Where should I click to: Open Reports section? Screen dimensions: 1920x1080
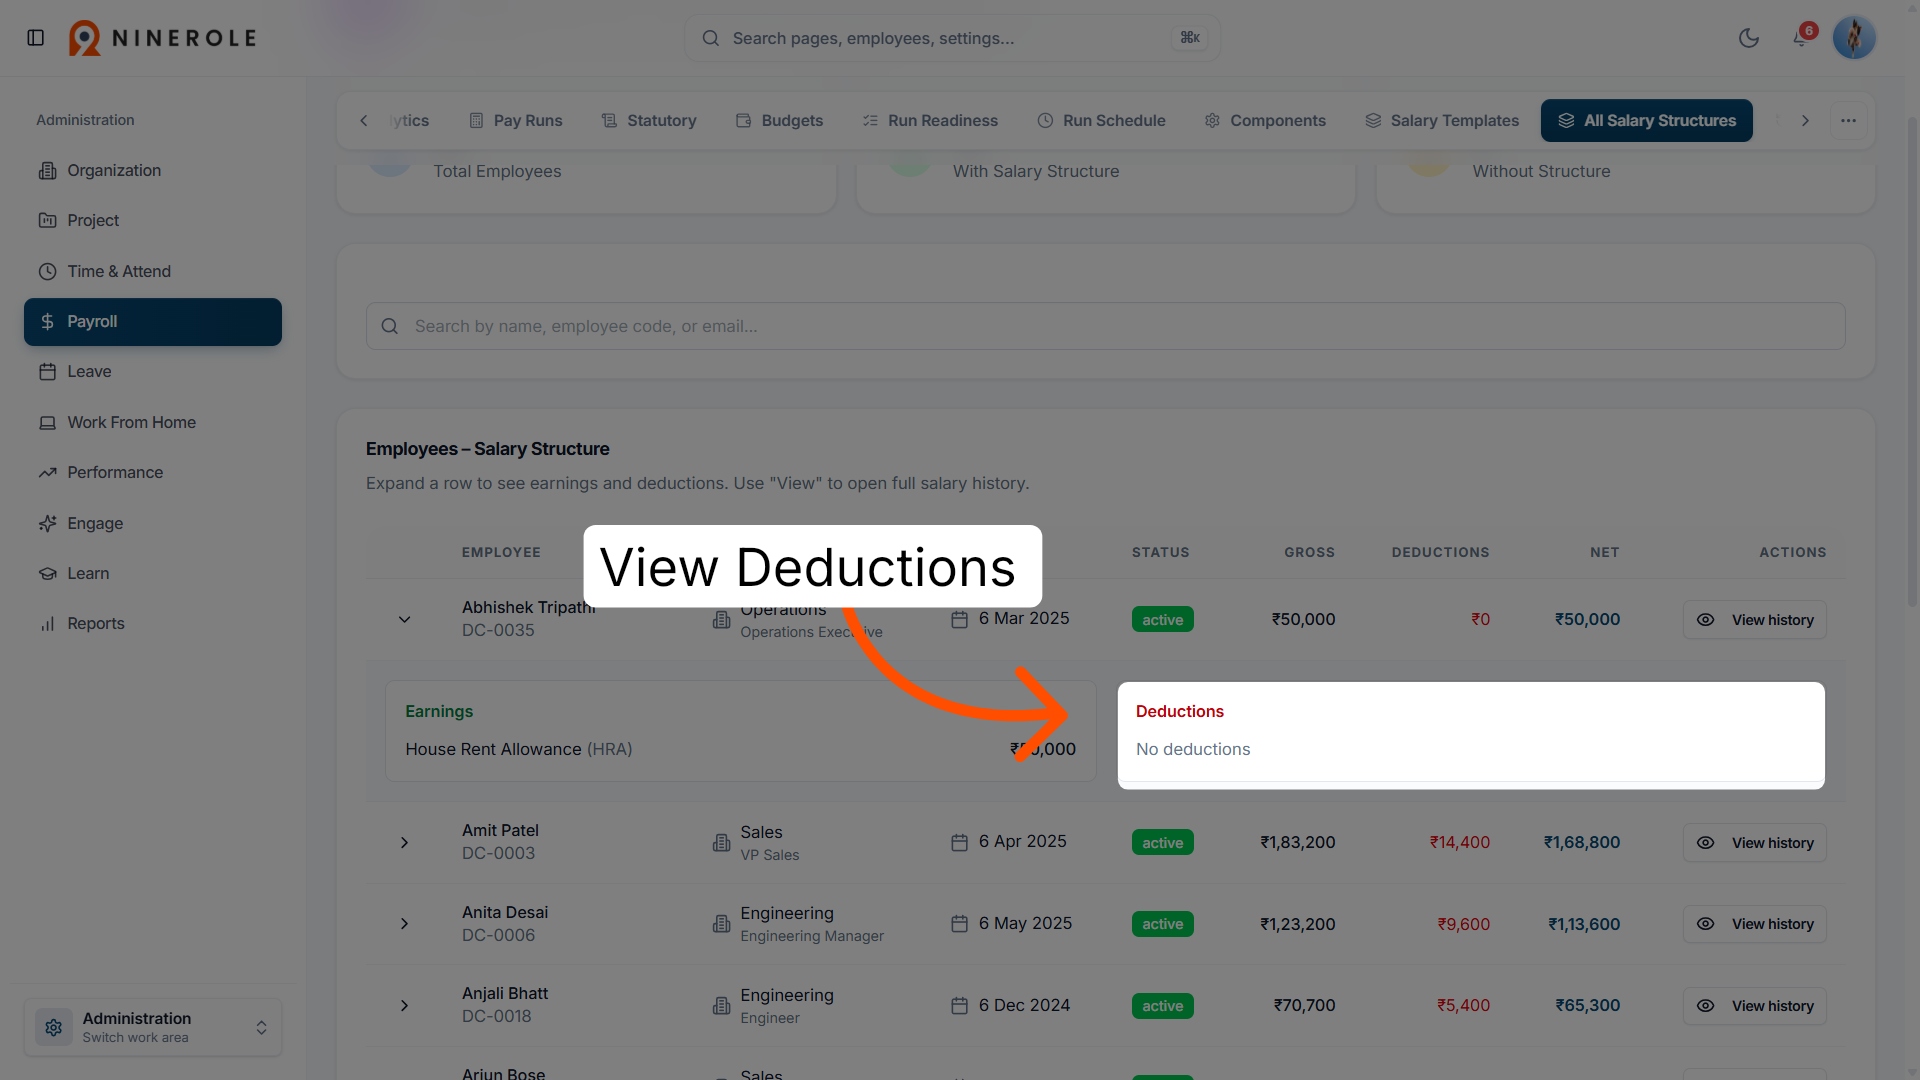tap(153, 623)
